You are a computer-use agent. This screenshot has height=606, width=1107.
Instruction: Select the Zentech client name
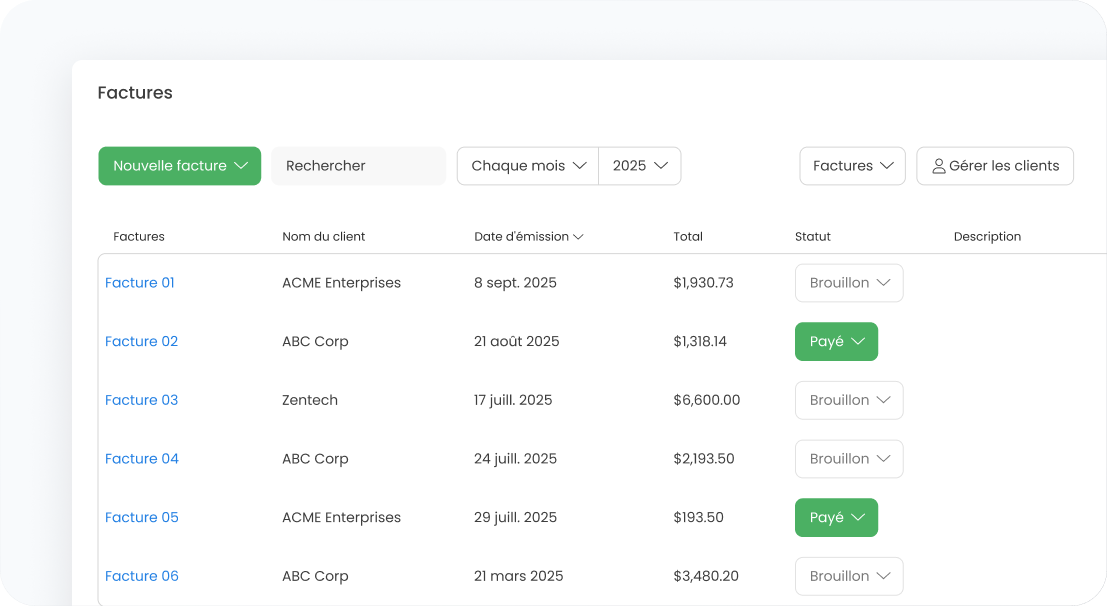click(x=310, y=400)
